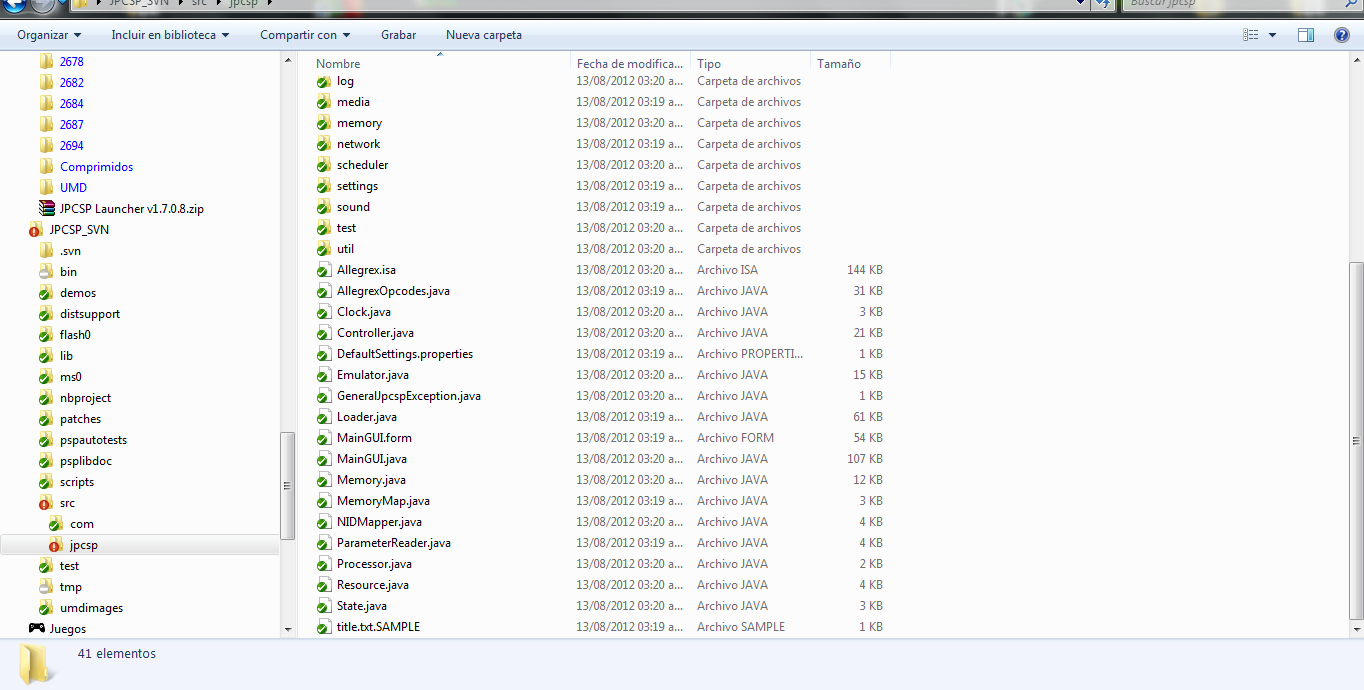1364x690 pixels.
Task: Toggle the preview pane icon
Action: pyautogui.click(x=1306, y=35)
